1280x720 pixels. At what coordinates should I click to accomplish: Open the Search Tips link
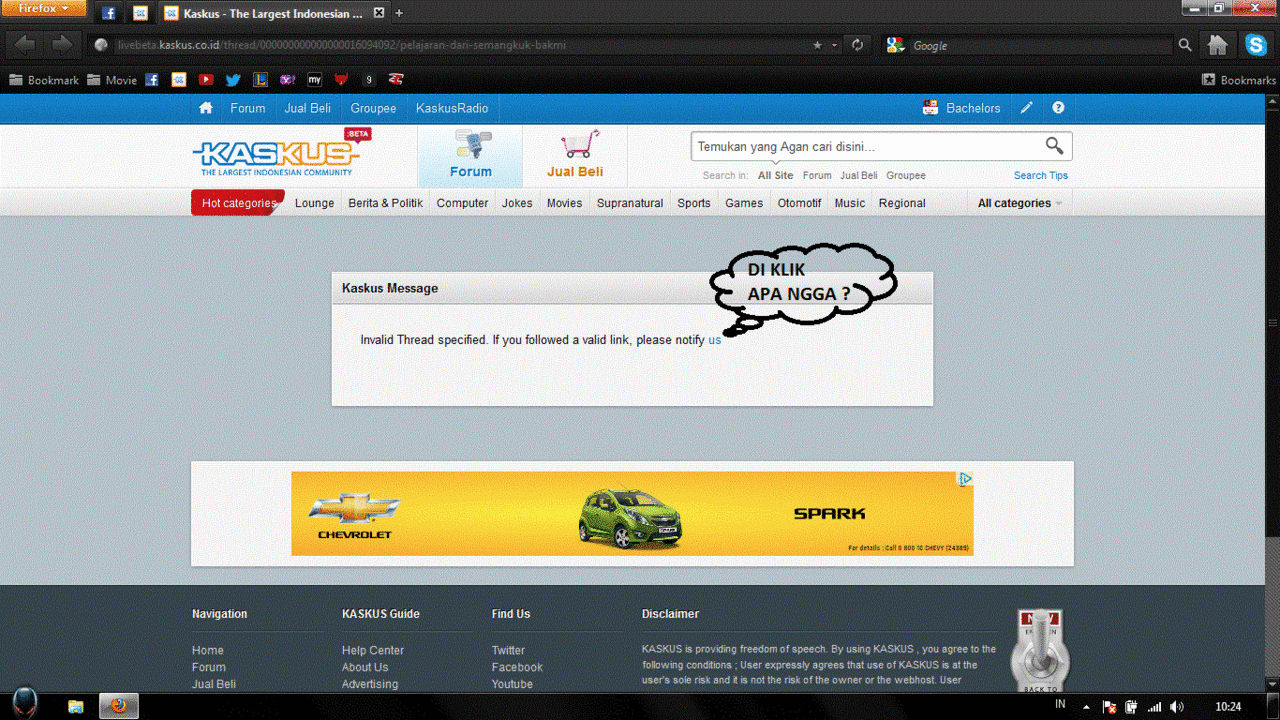pyautogui.click(x=1041, y=175)
